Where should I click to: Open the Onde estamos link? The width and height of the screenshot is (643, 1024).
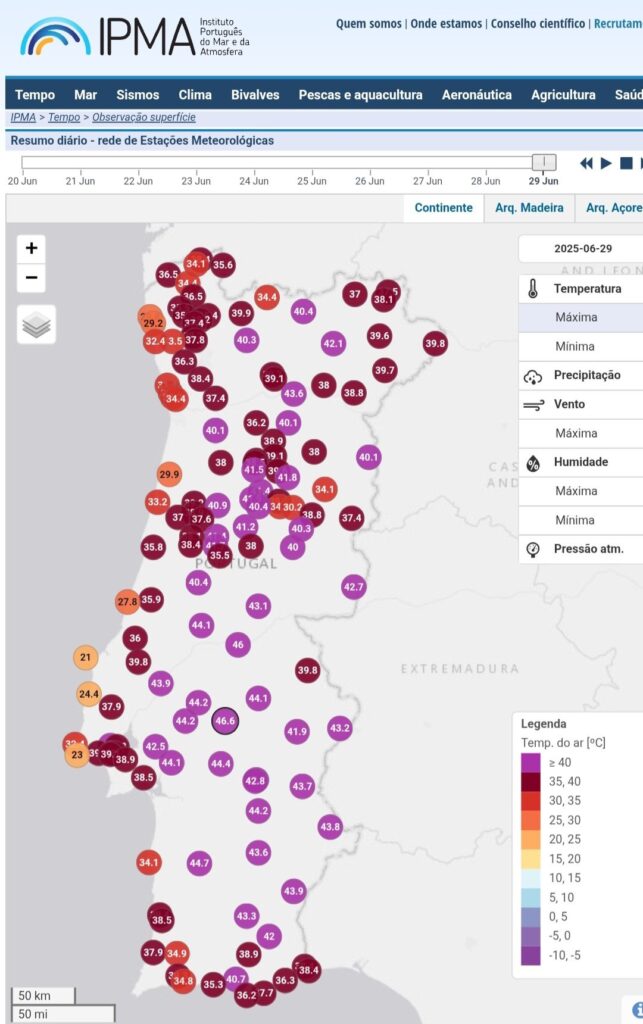point(447,24)
